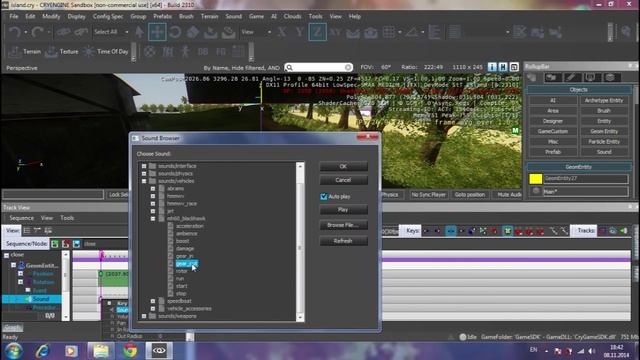Toggle the blue 'H' viewport icon
The width and height of the screenshot is (640, 360).
[503, 67]
